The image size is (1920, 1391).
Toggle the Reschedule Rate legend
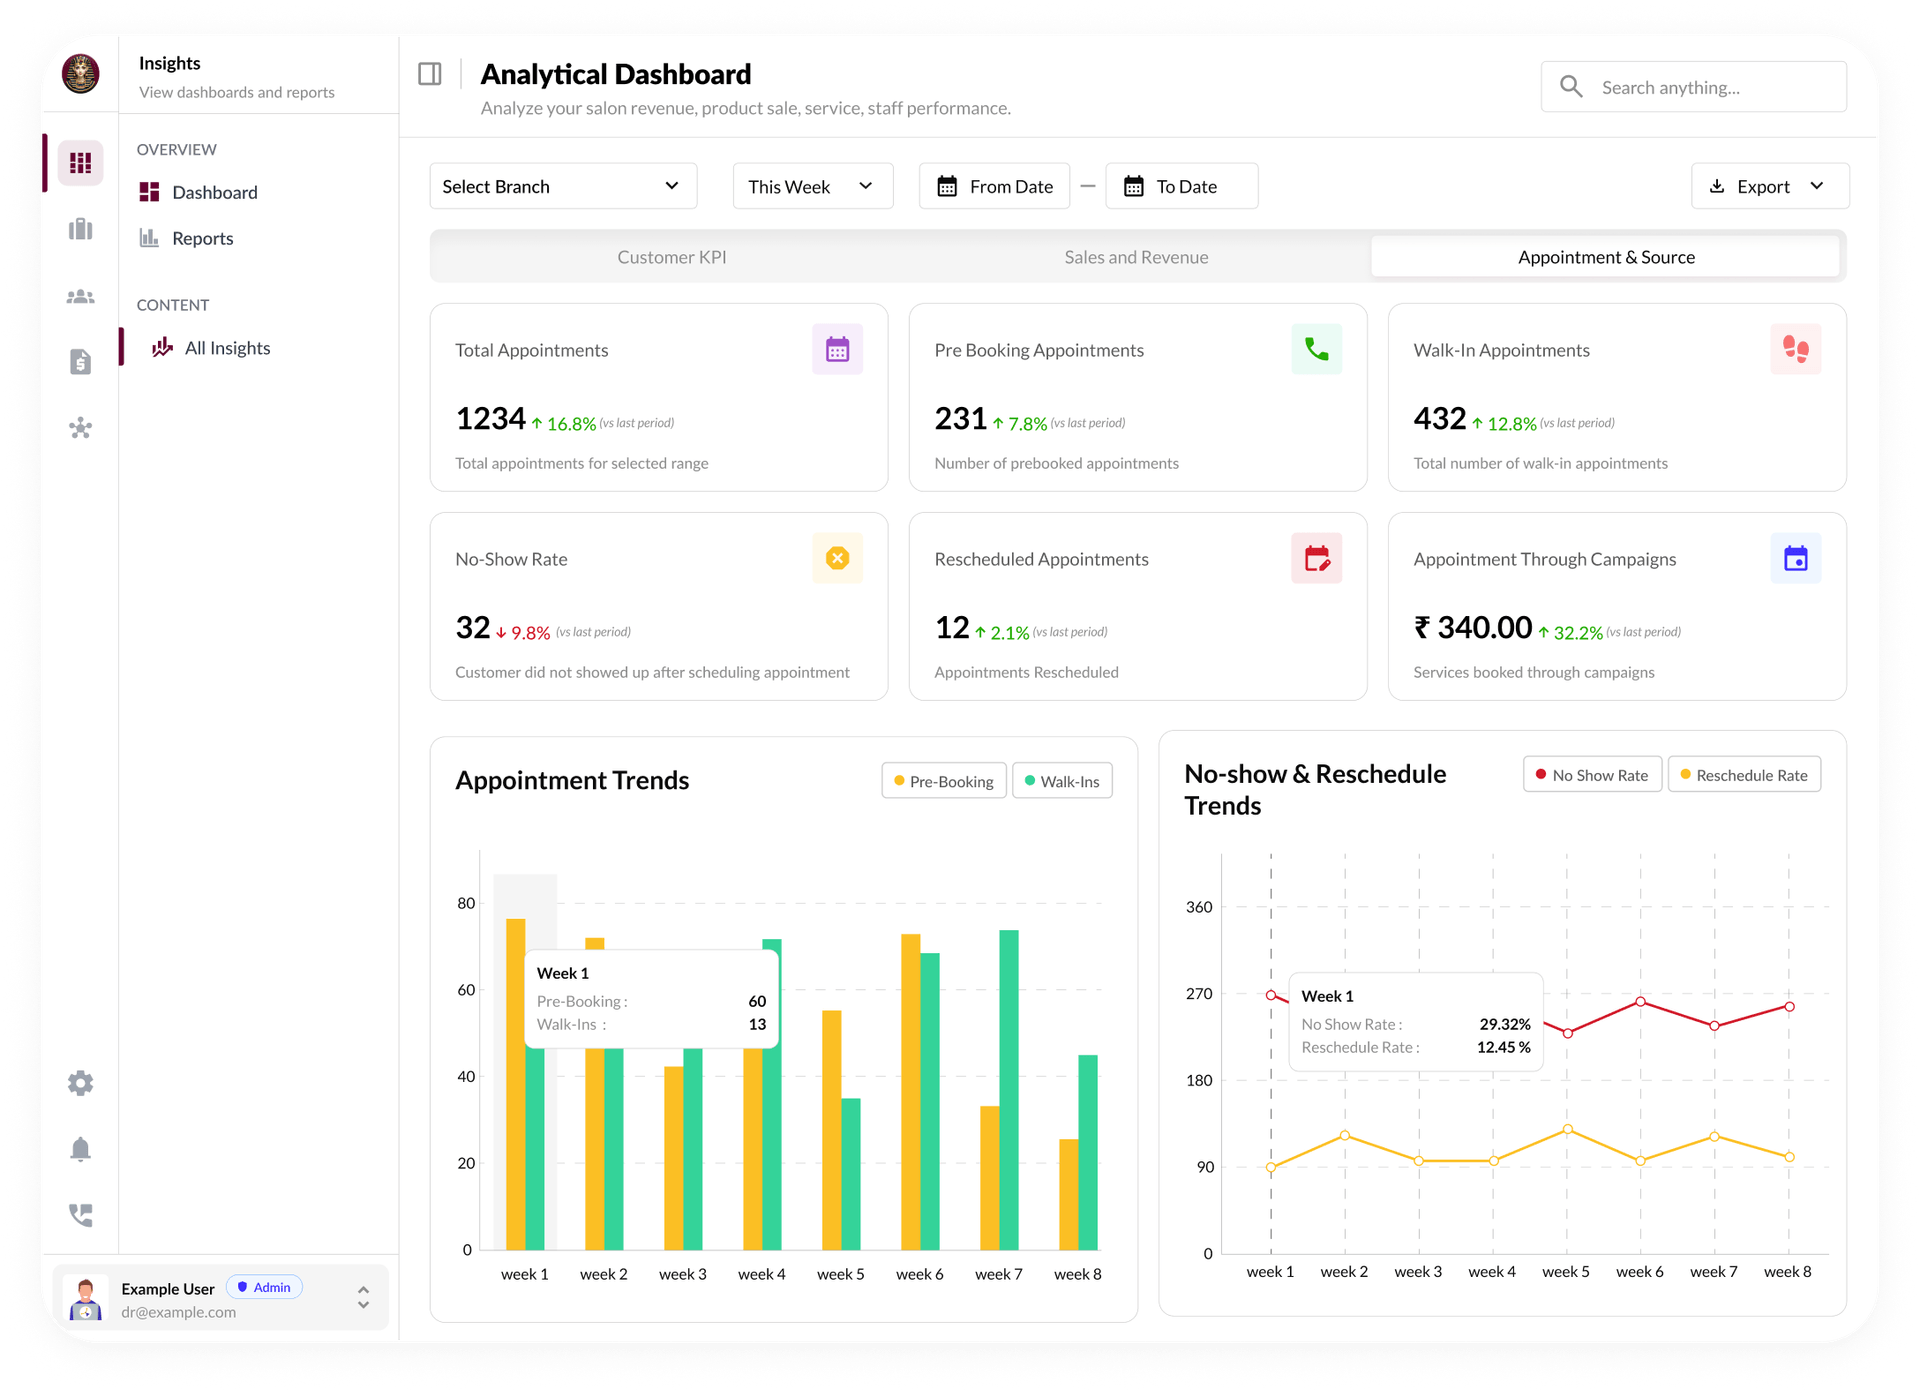coord(1744,774)
